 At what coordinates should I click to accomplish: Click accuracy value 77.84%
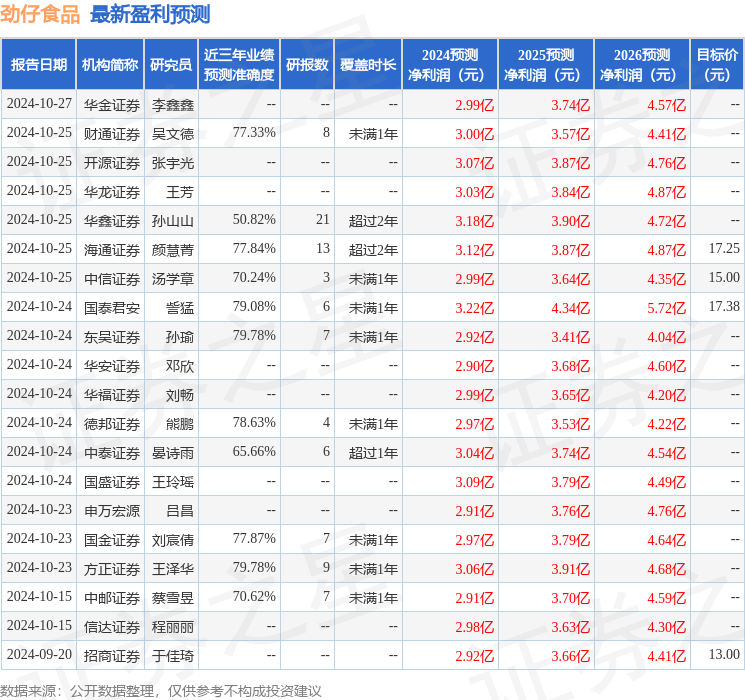pos(254,249)
